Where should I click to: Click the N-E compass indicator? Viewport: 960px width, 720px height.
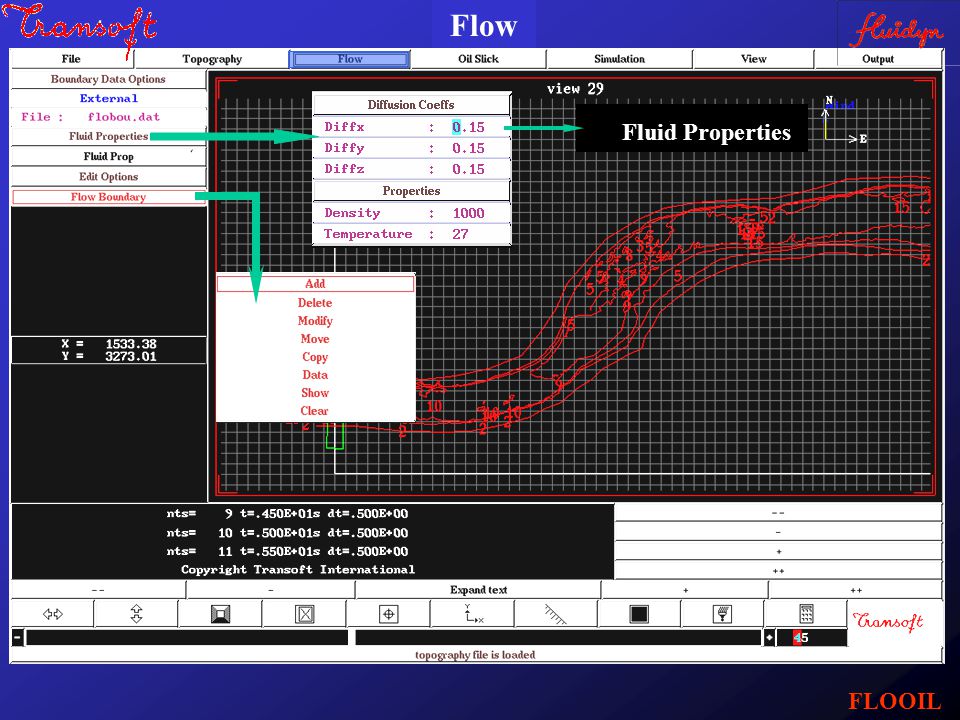844,119
